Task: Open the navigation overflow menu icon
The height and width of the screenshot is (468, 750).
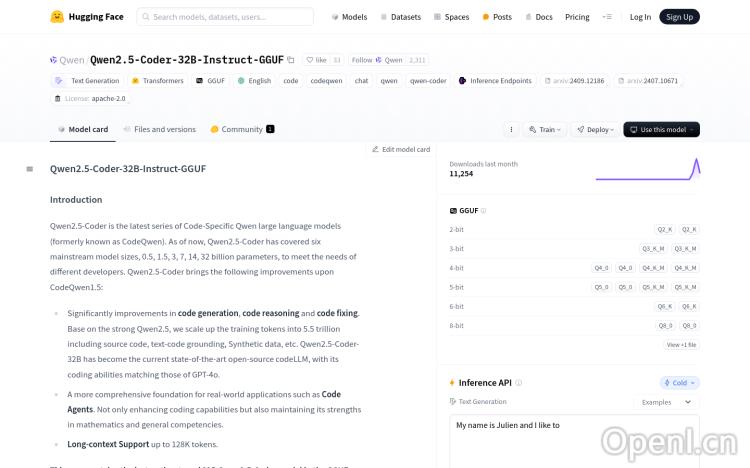Action: (606, 17)
